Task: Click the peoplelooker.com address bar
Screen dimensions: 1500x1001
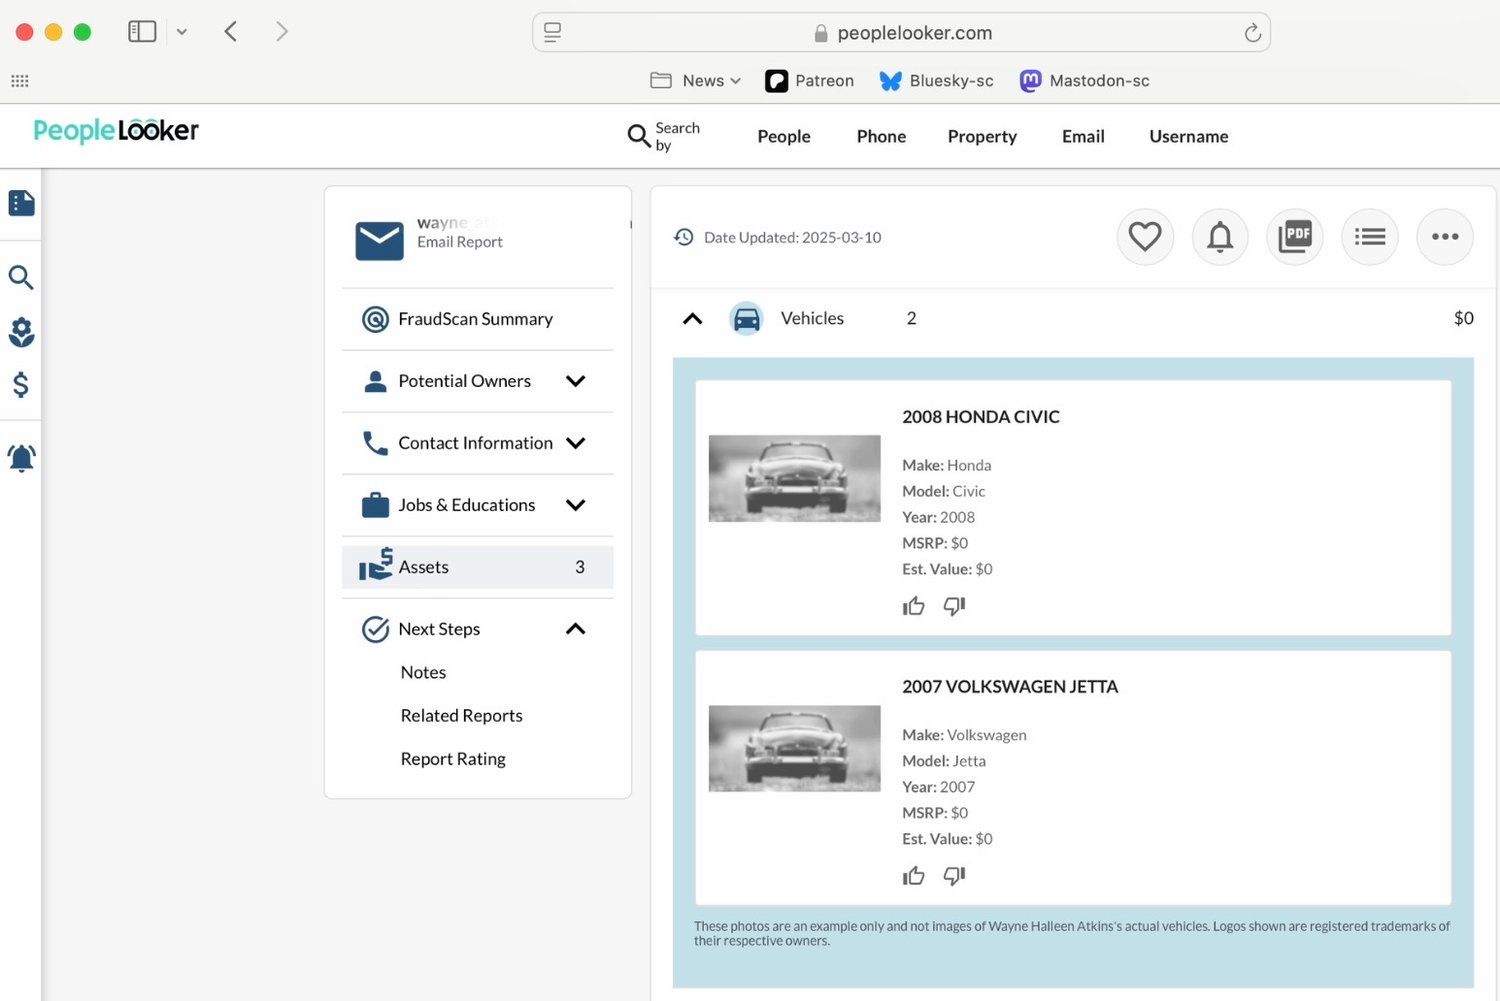Action: tap(901, 33)
